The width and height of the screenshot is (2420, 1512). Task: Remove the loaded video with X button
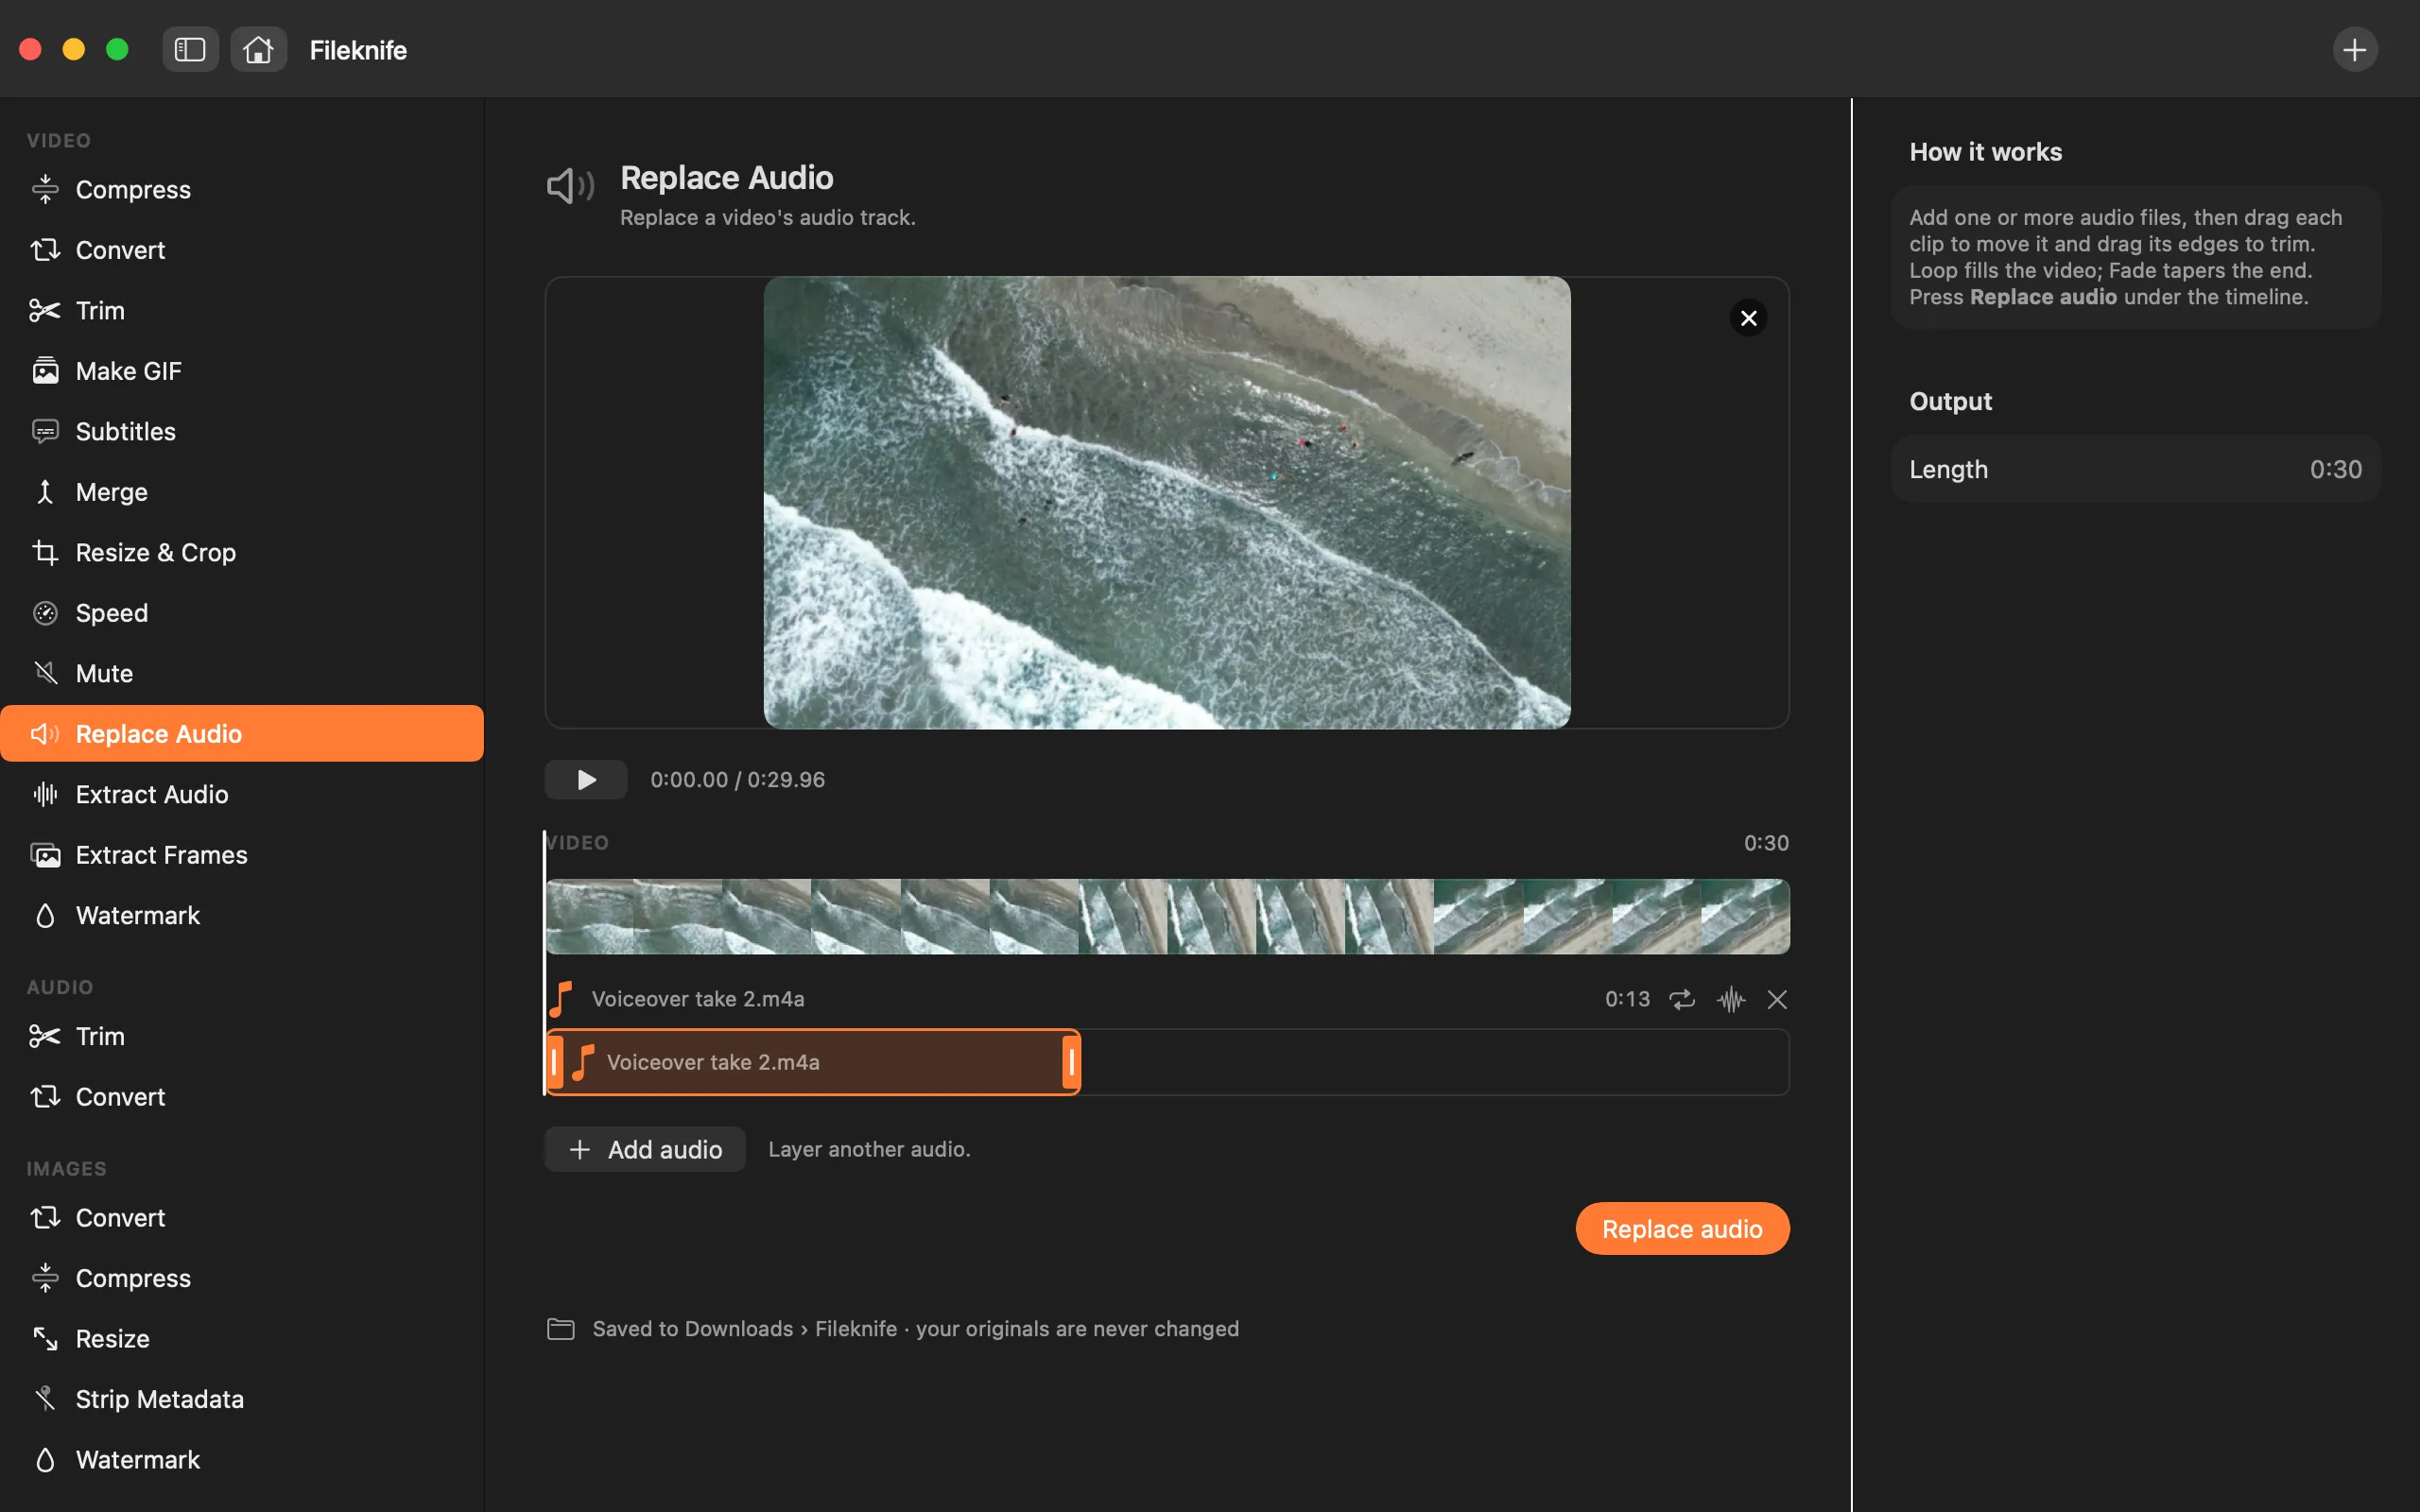pos(1748,318)
